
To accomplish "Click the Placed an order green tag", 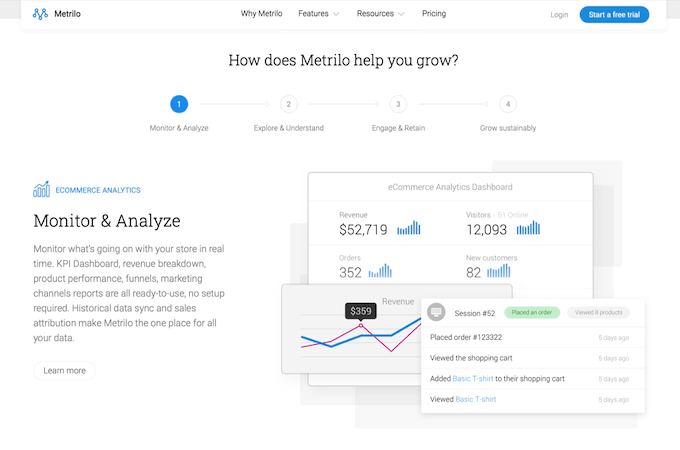I will tap(532, 313).
